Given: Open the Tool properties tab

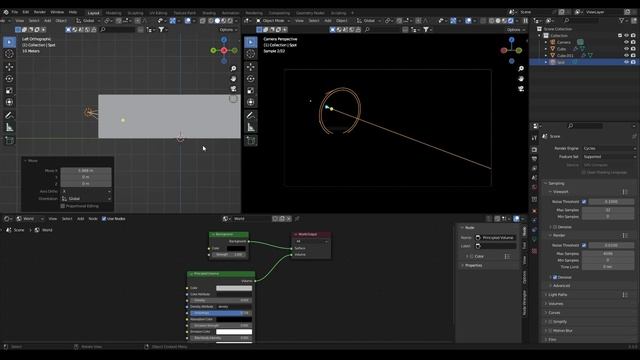Looking at the screenshot, I should pos(534,138).
